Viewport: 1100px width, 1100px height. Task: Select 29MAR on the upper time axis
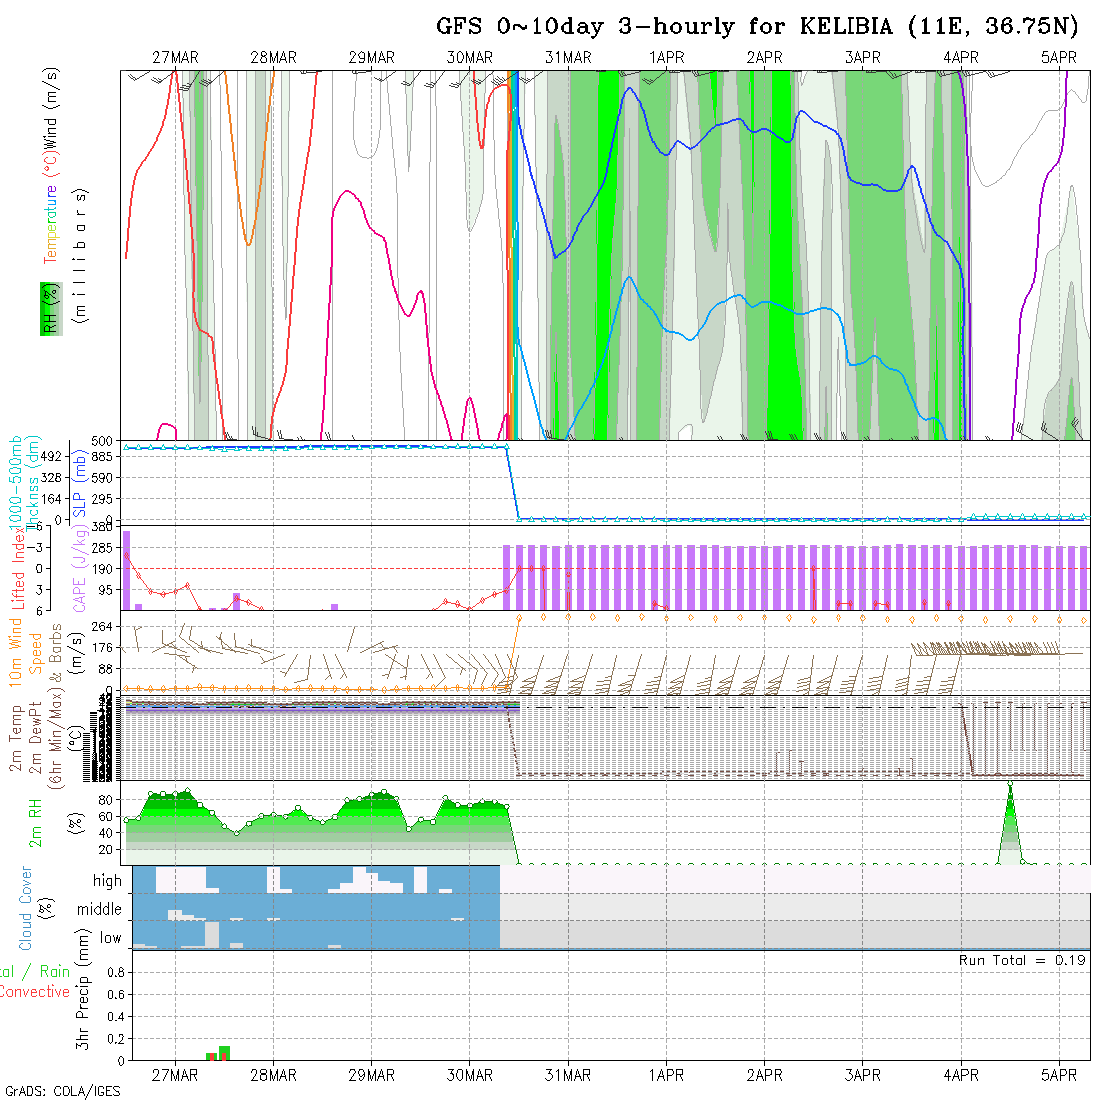click(371, 58)
